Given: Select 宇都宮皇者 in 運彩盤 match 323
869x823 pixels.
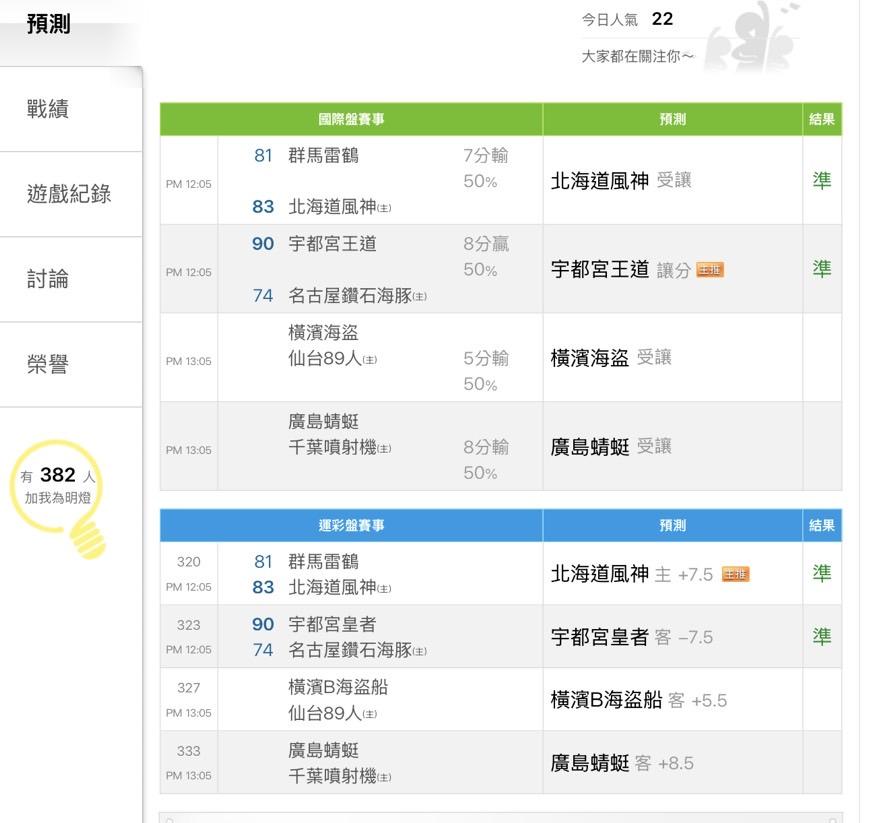Looking at the screenshot, I should click(x=332, y=624).
